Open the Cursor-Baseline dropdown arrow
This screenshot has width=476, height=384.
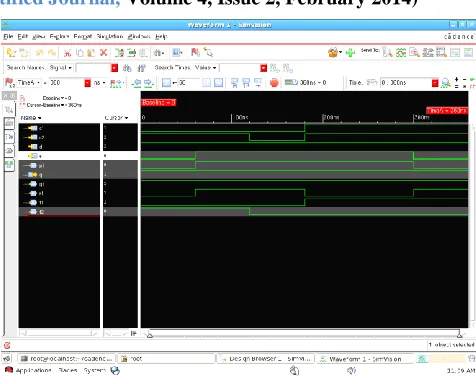(62, 105)
